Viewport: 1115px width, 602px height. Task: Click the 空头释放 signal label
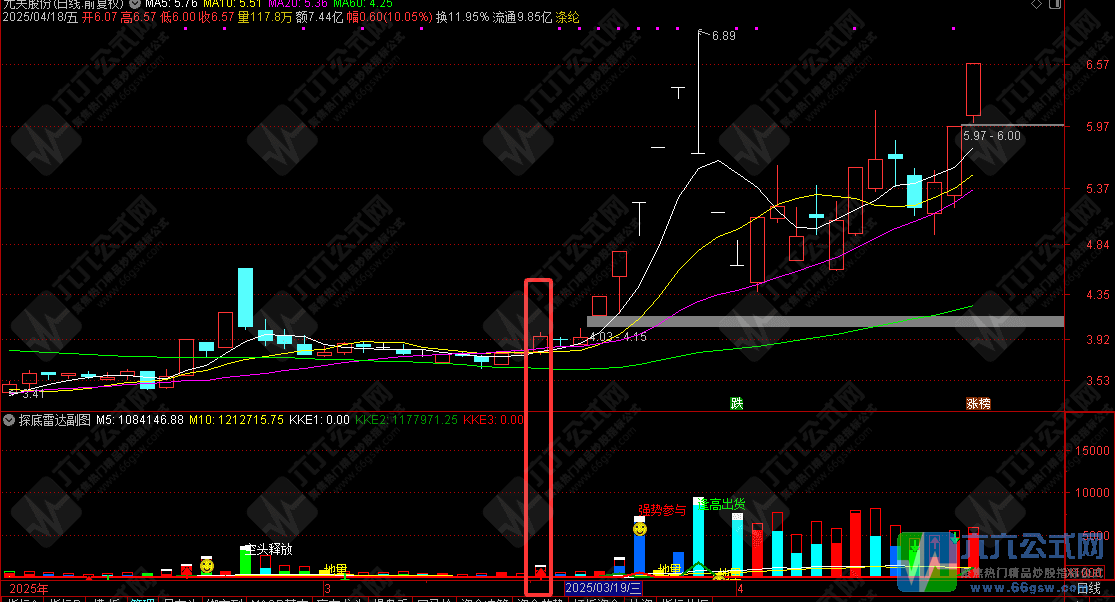(270, 549)
